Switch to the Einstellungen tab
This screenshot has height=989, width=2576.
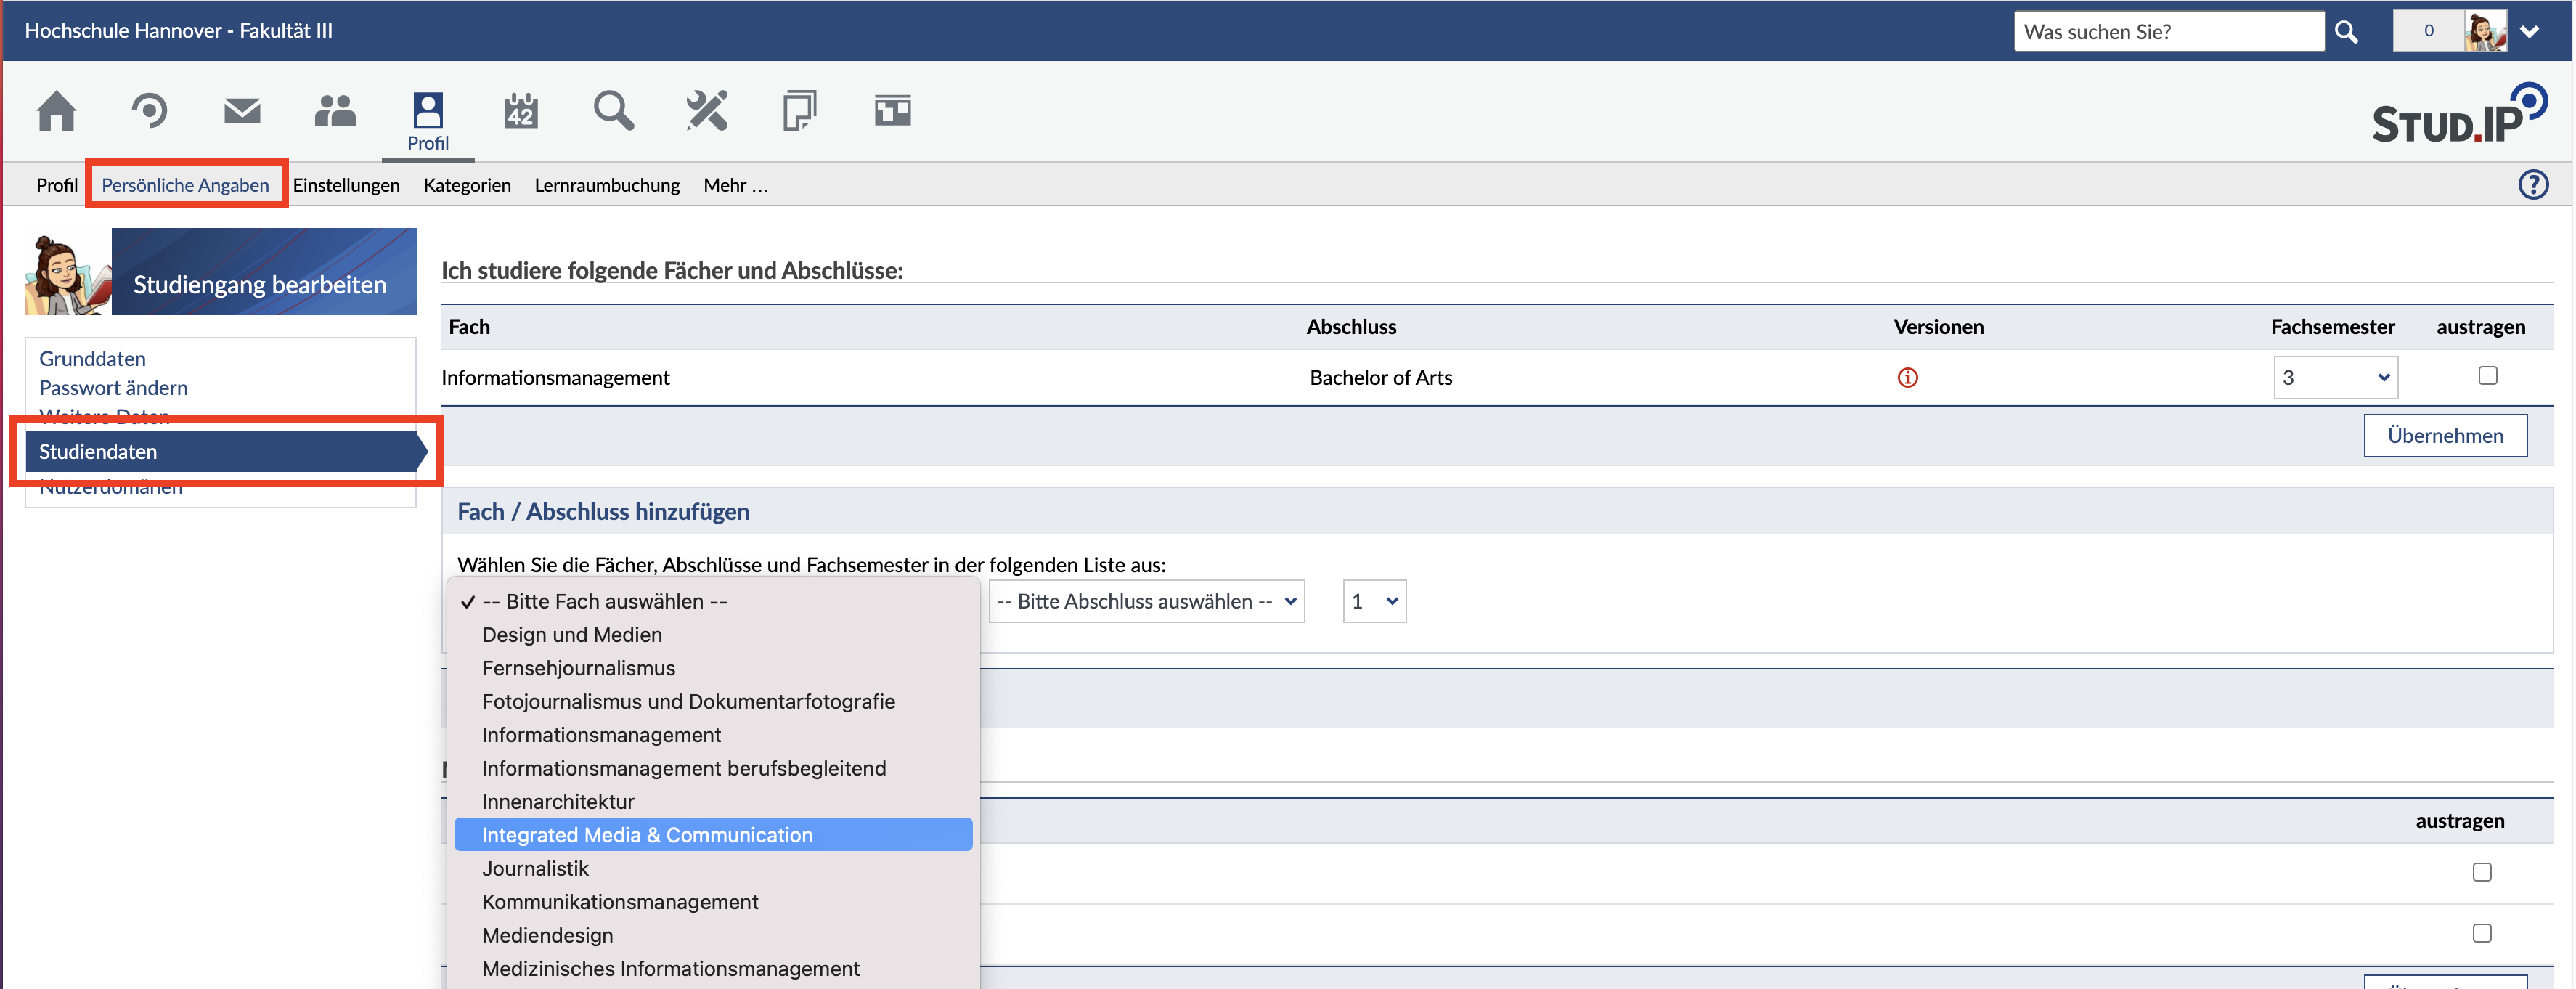coord(346,185)
